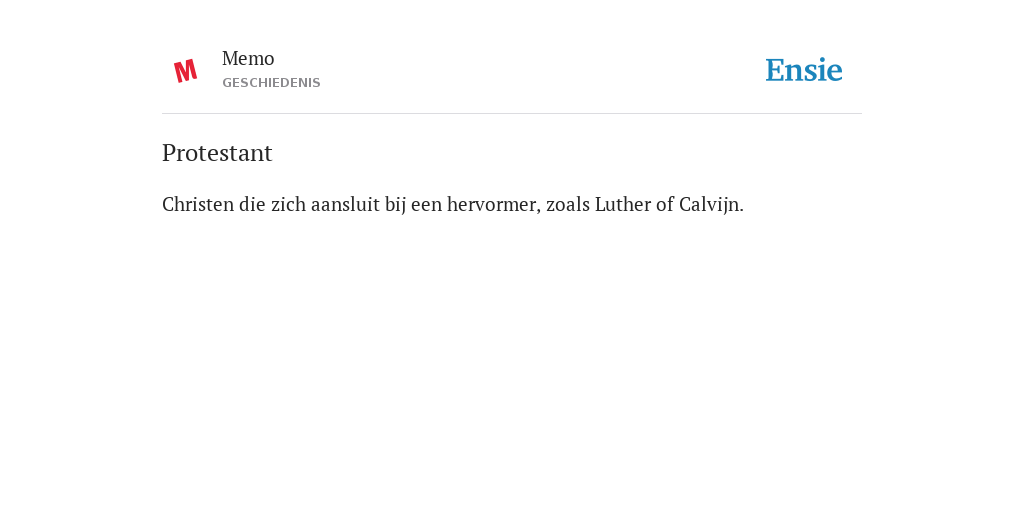Select the GESCHIEDENIS category label
The image size is (1024, 512).
pos(271,83)
